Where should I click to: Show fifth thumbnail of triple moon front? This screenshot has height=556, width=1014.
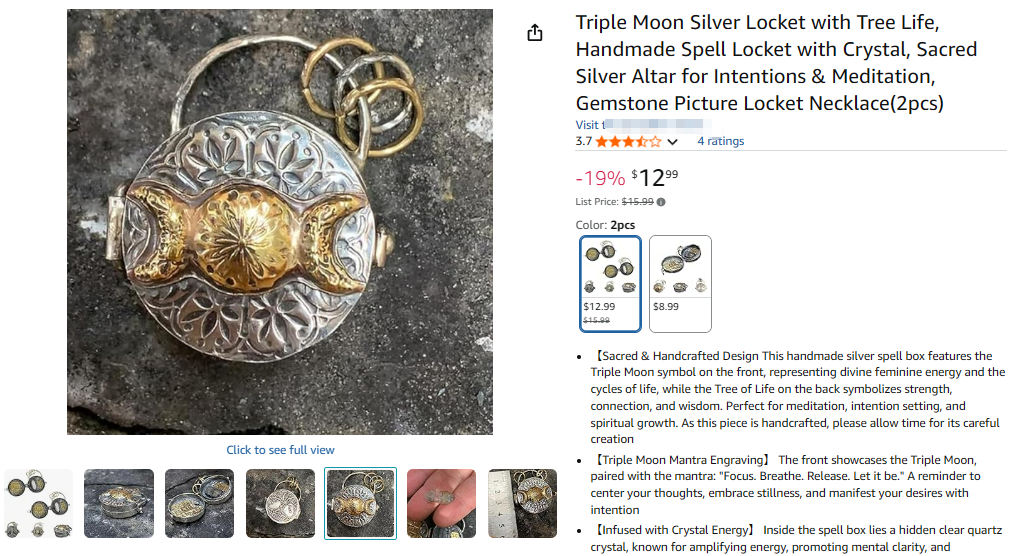click(360, 504)
